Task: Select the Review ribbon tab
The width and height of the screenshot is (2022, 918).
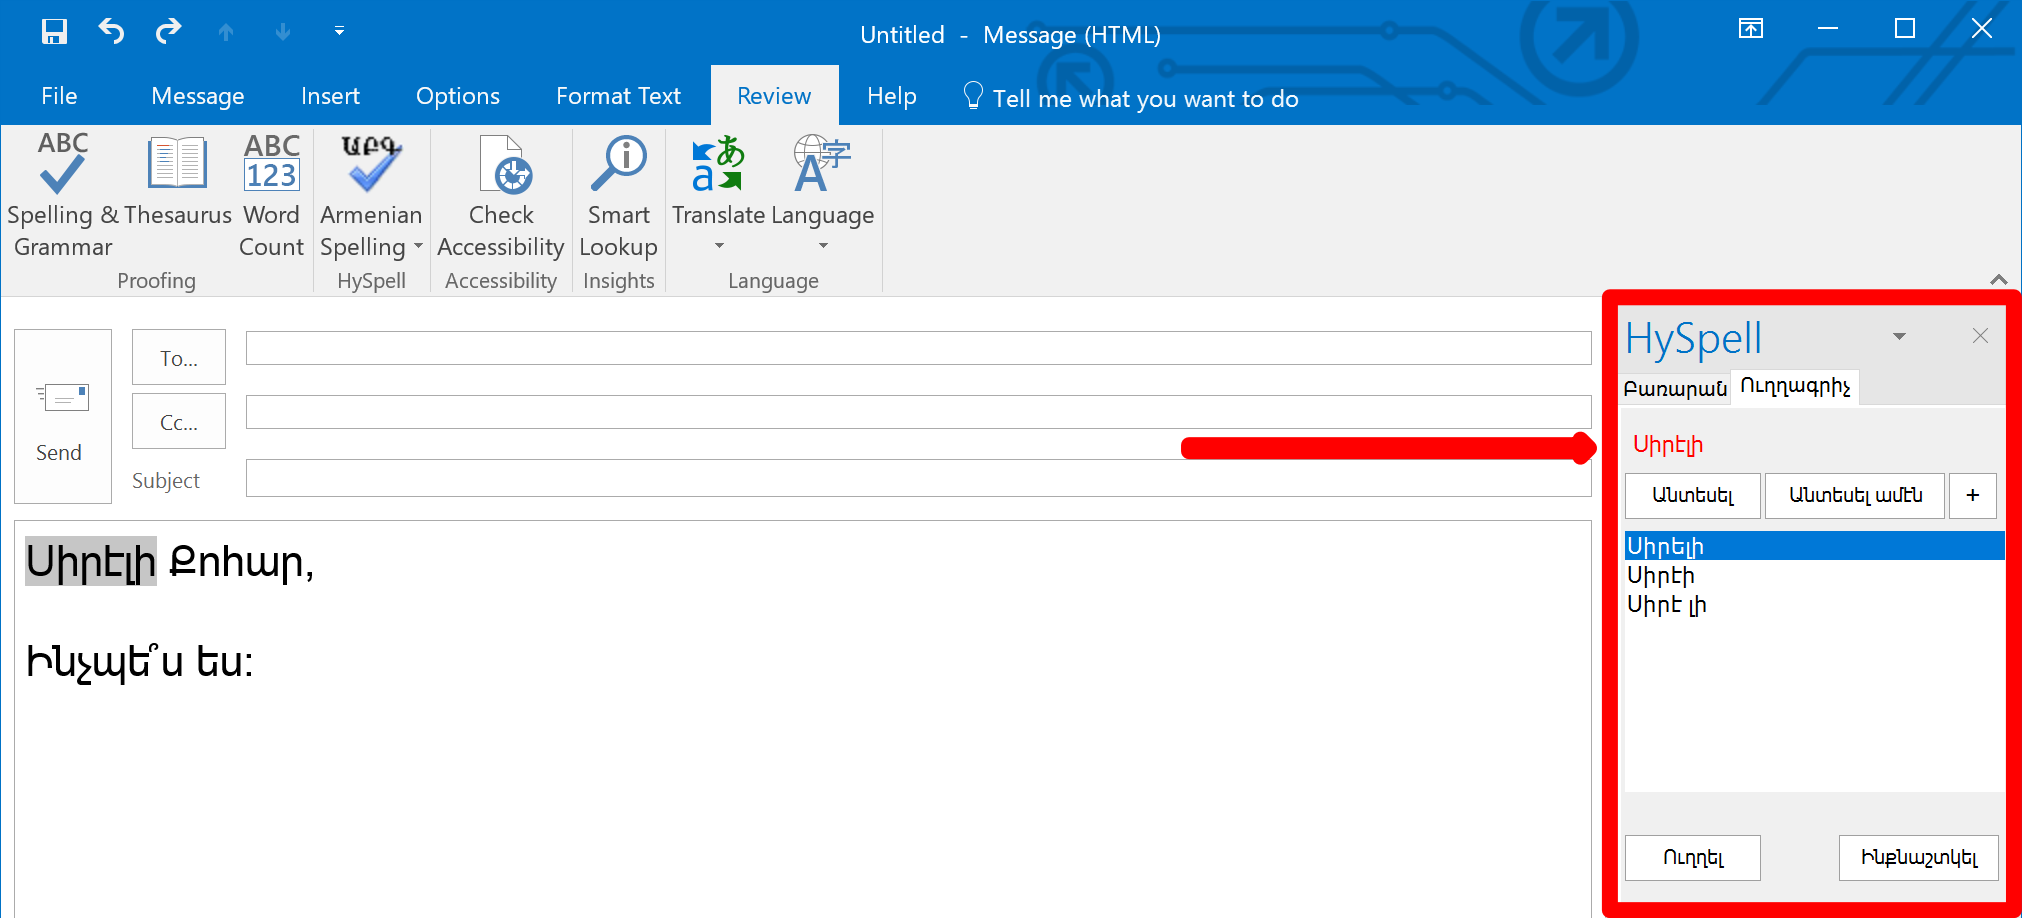Action: coord(774,96)
